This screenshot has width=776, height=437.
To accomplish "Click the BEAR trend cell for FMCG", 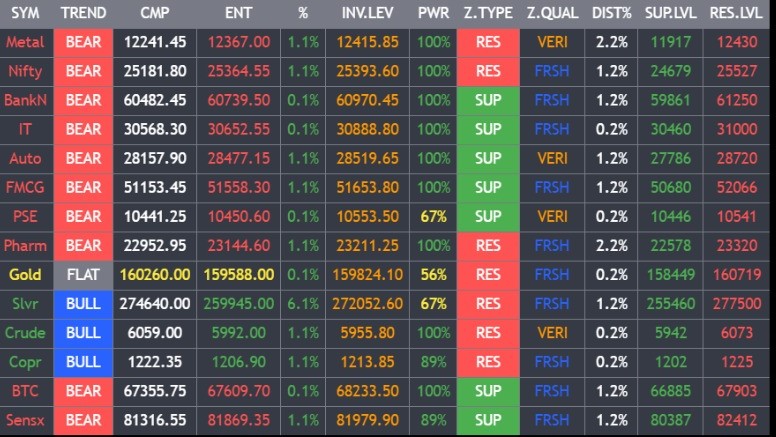I will coord(83,187).
